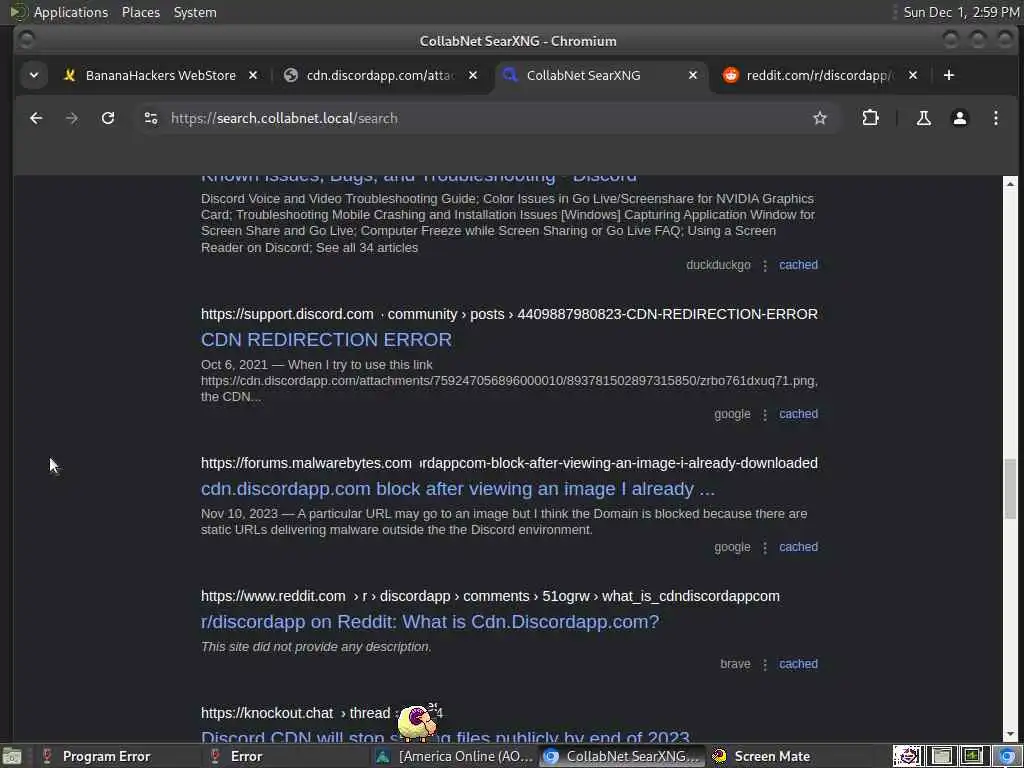Image resolution: width=1024 pixels, height=768 pixels.
Task: Open the Extensions puzzle icon
Action: pos(871,118)
